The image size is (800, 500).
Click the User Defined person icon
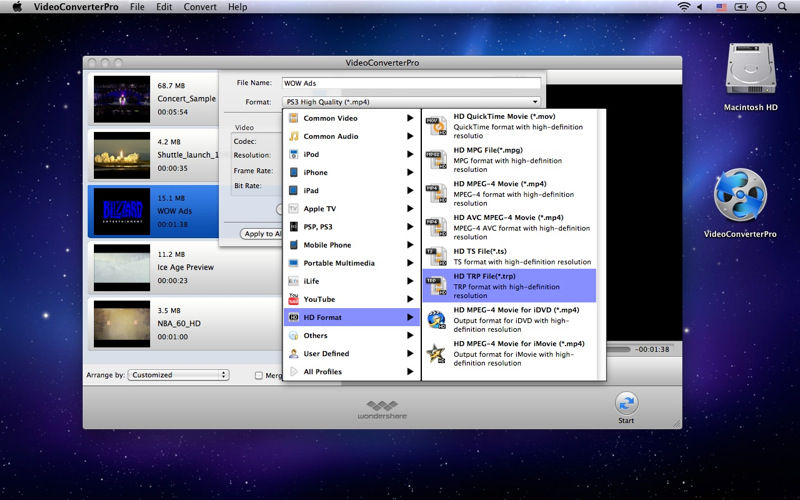click(293, 354)
